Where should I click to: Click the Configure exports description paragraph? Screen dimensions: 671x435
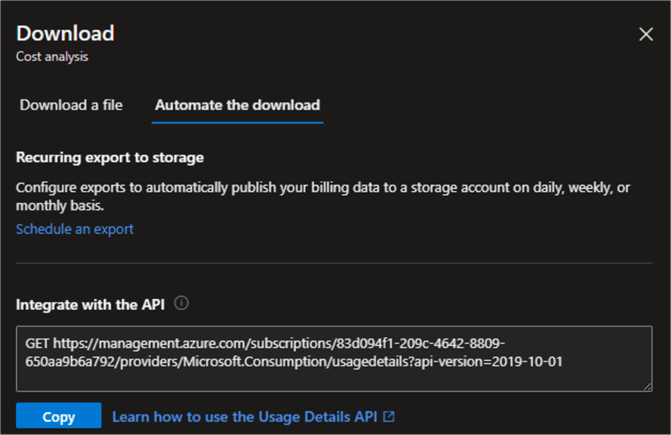(x=320, y=196)
